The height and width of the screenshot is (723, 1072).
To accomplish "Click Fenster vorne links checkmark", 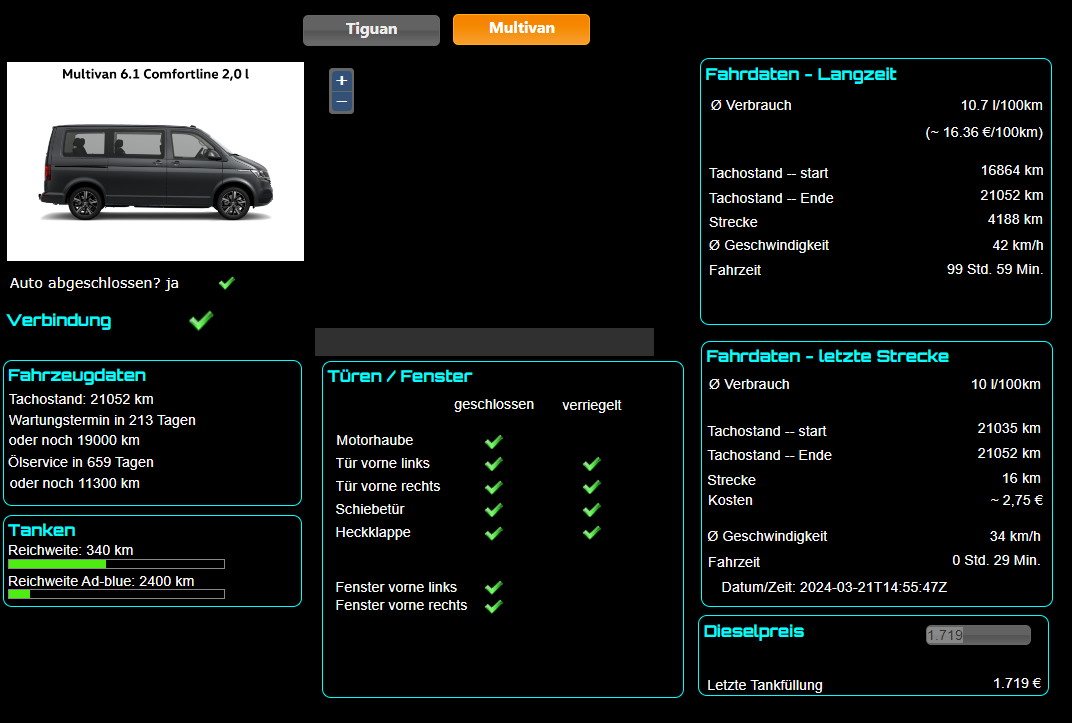I will coord(493,587).
